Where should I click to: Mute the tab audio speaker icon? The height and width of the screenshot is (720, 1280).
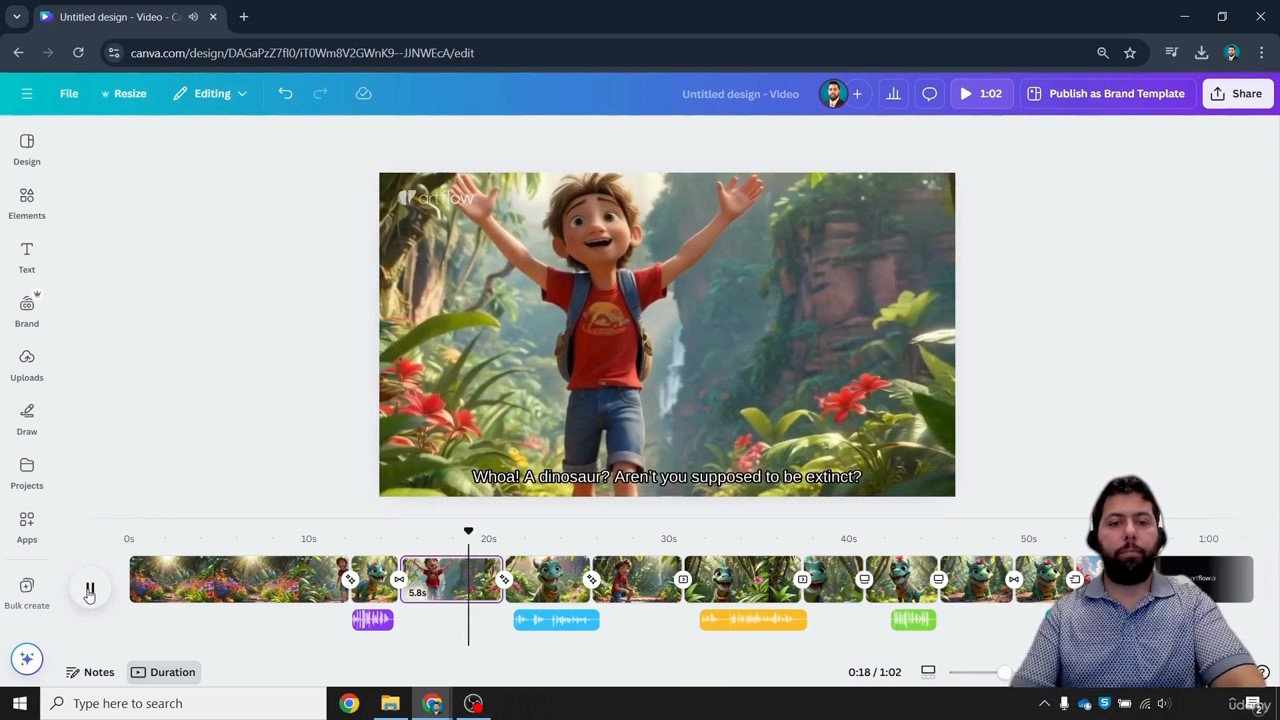click(193, 17)
